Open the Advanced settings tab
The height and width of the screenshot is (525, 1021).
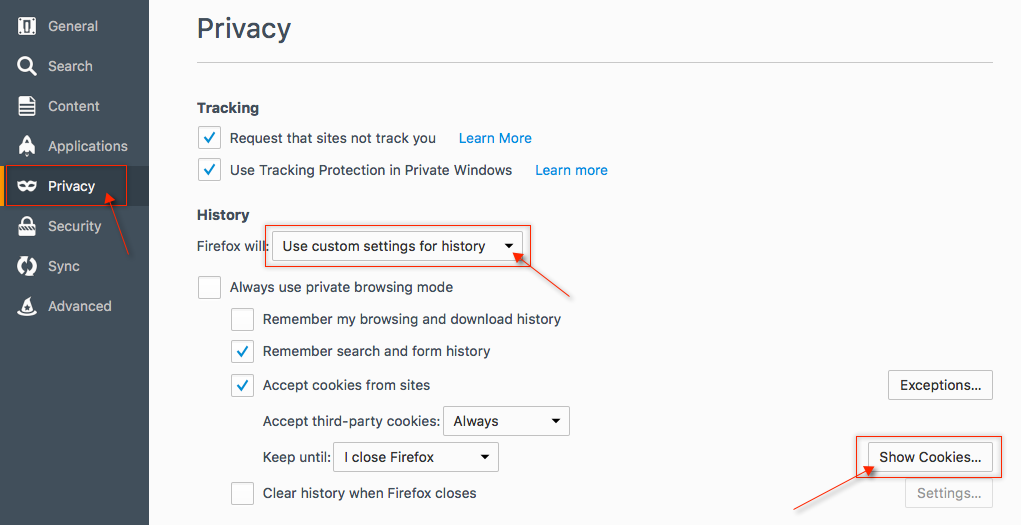point(79,306)
